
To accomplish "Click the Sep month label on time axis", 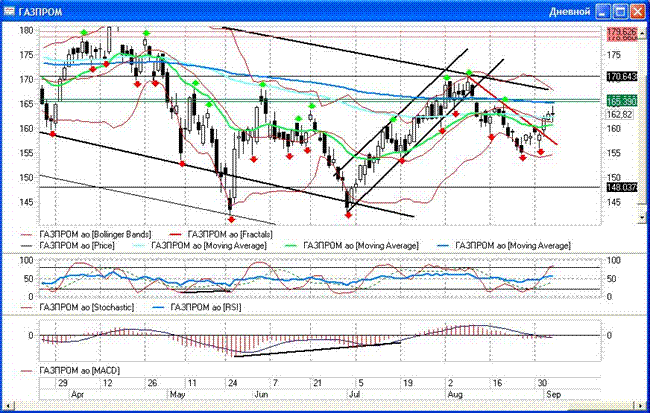I will [553, 394].
